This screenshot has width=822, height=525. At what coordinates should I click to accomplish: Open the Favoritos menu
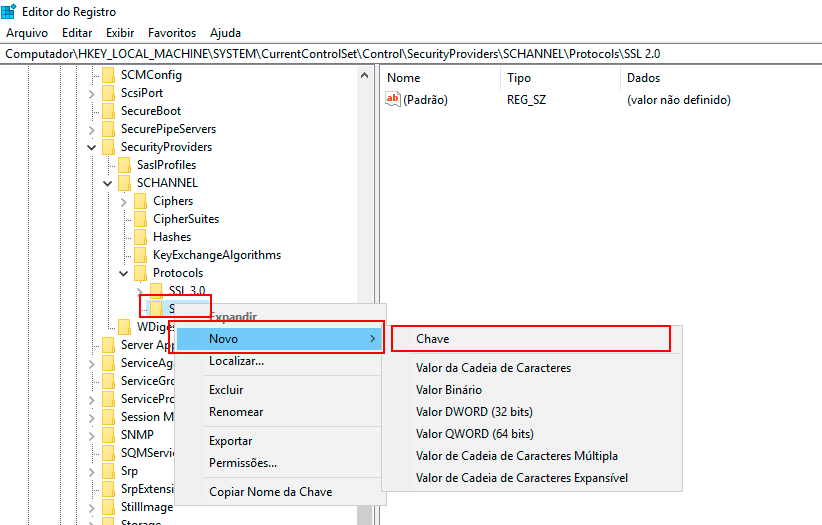pos(172,33)
